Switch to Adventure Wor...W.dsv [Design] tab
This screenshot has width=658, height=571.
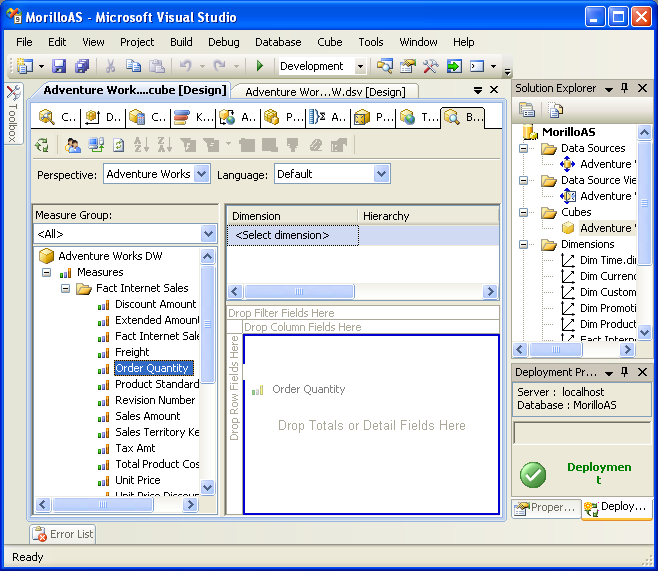[x=325, y=92]
